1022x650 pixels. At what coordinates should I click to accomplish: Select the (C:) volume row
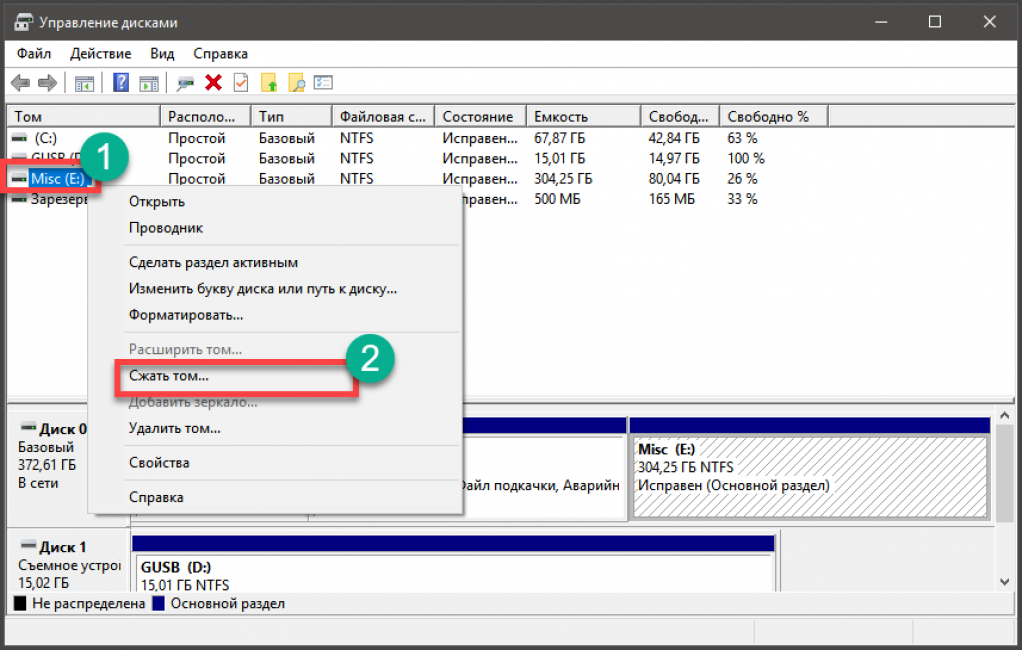pyautogui.click(x=46, y=138)
